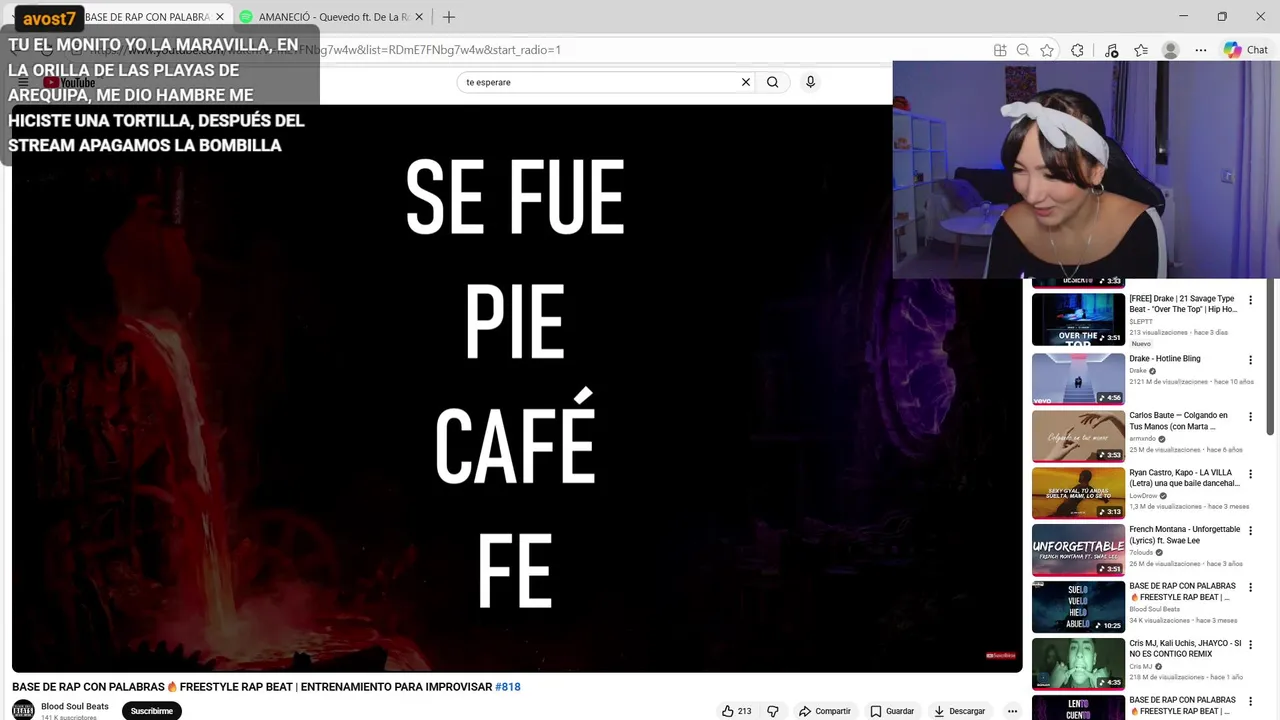Click the SLEPTT channel name
This screenshot has width=1280, height=720.
pyautogui.click(x=1141, y=321)
